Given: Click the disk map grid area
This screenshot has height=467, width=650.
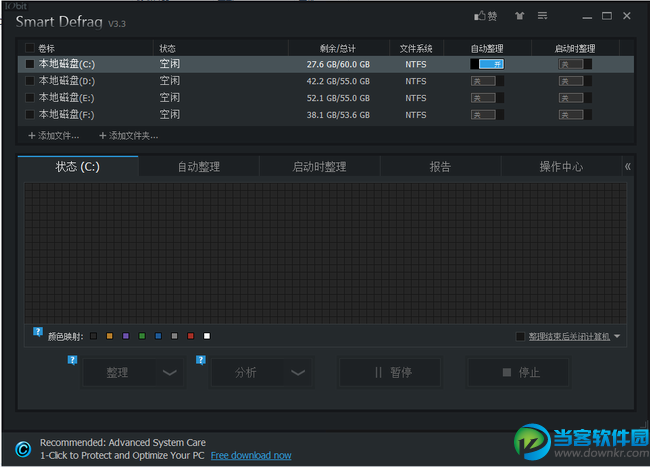Looking at the screenshot, I should pyautogui.click(x=325, y=253).
